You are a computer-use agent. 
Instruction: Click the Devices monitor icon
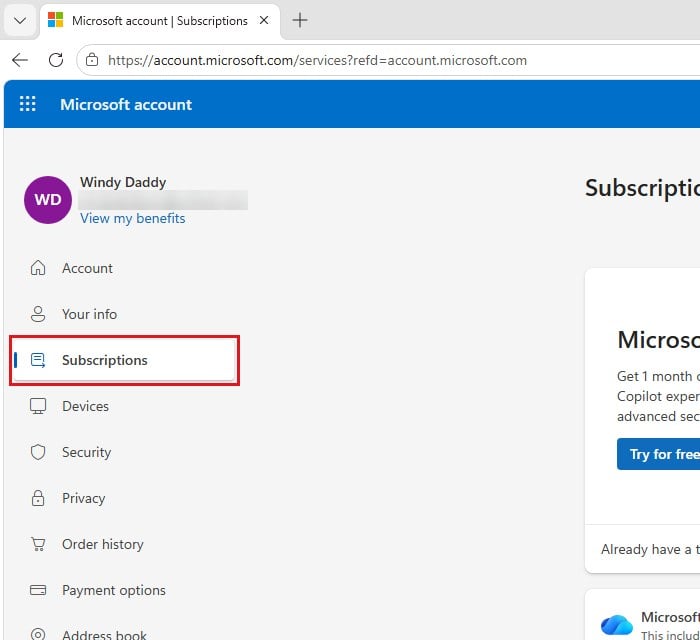[38, 406]
